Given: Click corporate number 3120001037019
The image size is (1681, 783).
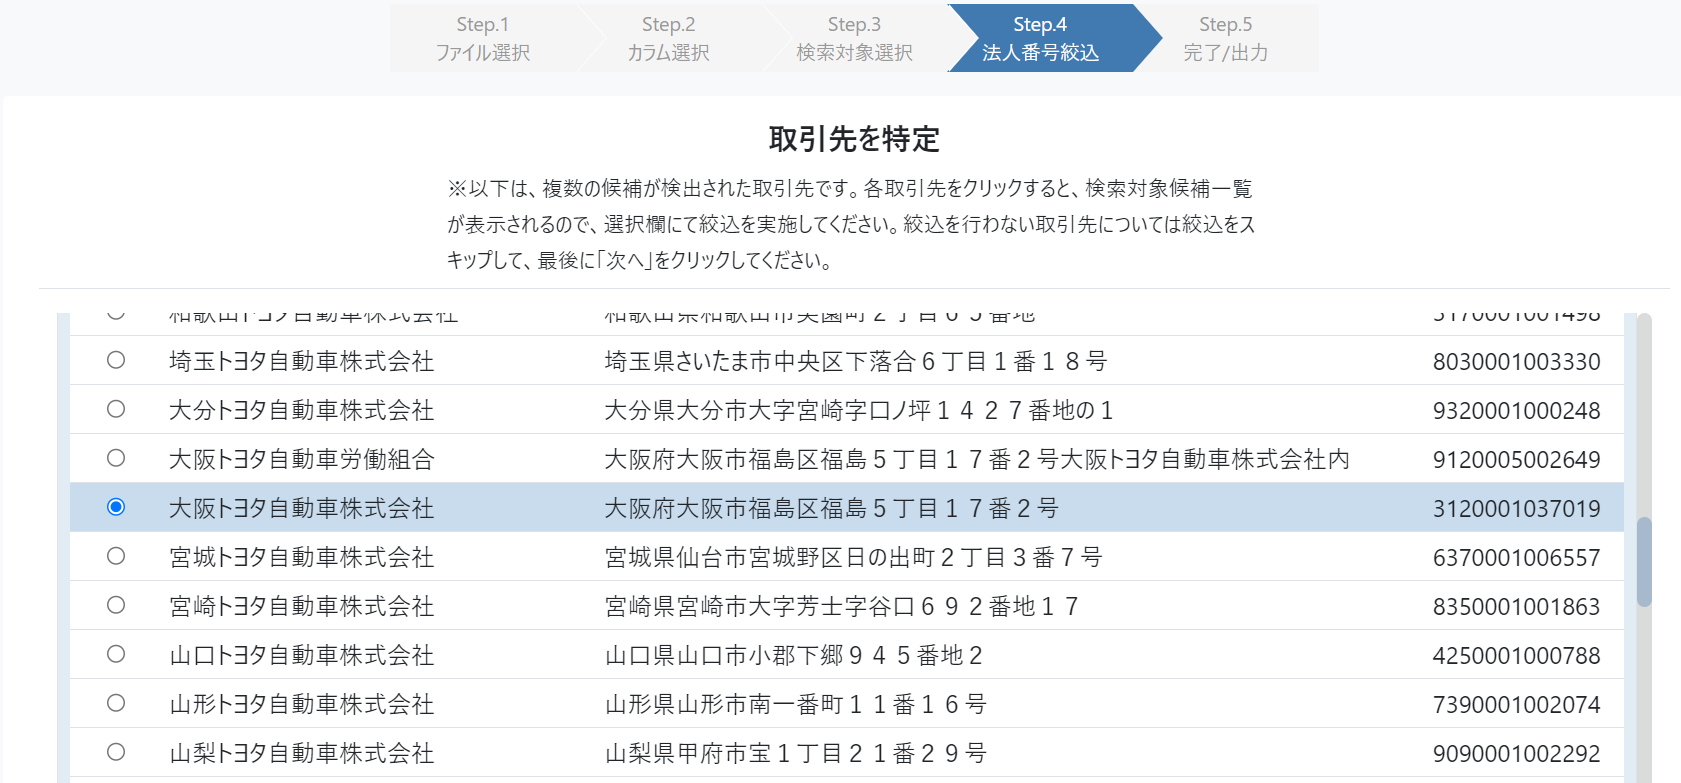Looking at the screenshot, I should click(x=1517, y=508).
